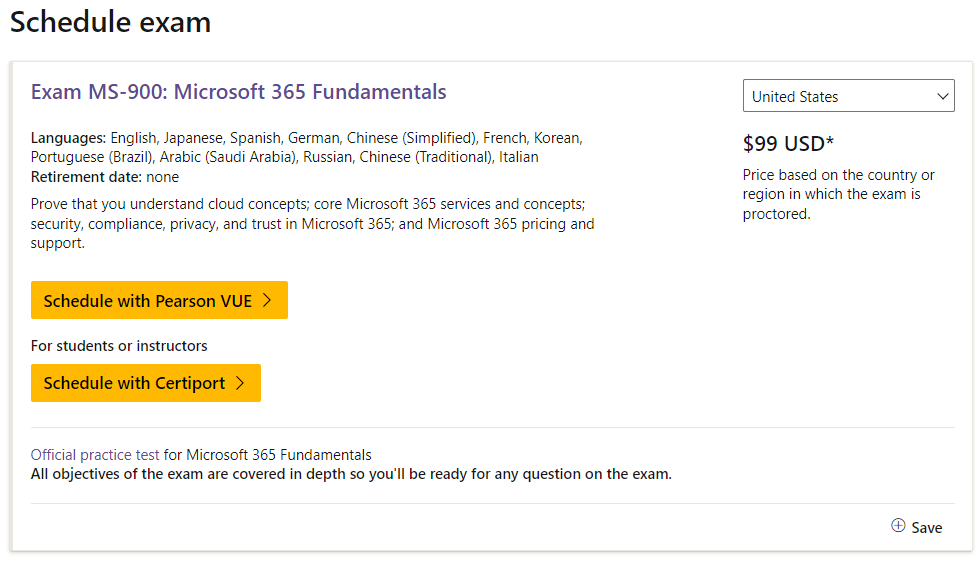Click the Save label text
Viewport: 978px width, 563px height.
(x=927, y=528)
